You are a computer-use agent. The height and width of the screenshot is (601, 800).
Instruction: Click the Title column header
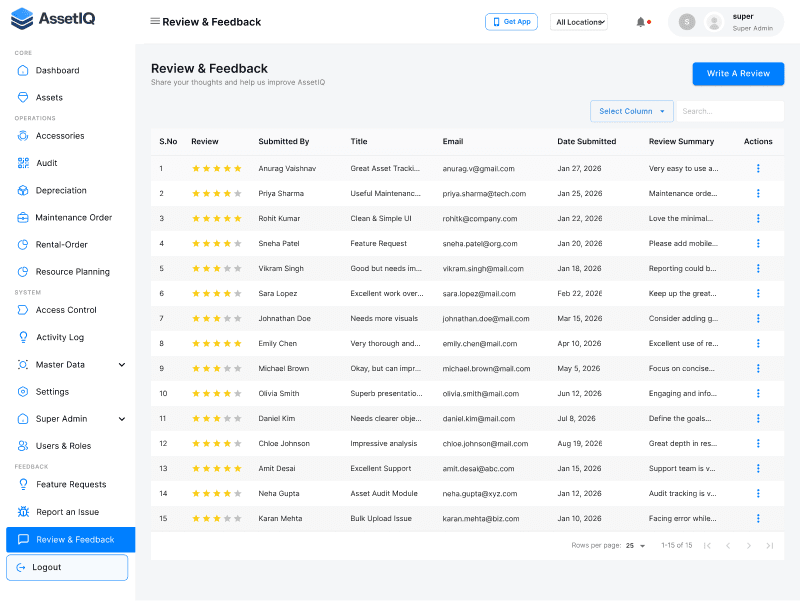pos(359,141)
